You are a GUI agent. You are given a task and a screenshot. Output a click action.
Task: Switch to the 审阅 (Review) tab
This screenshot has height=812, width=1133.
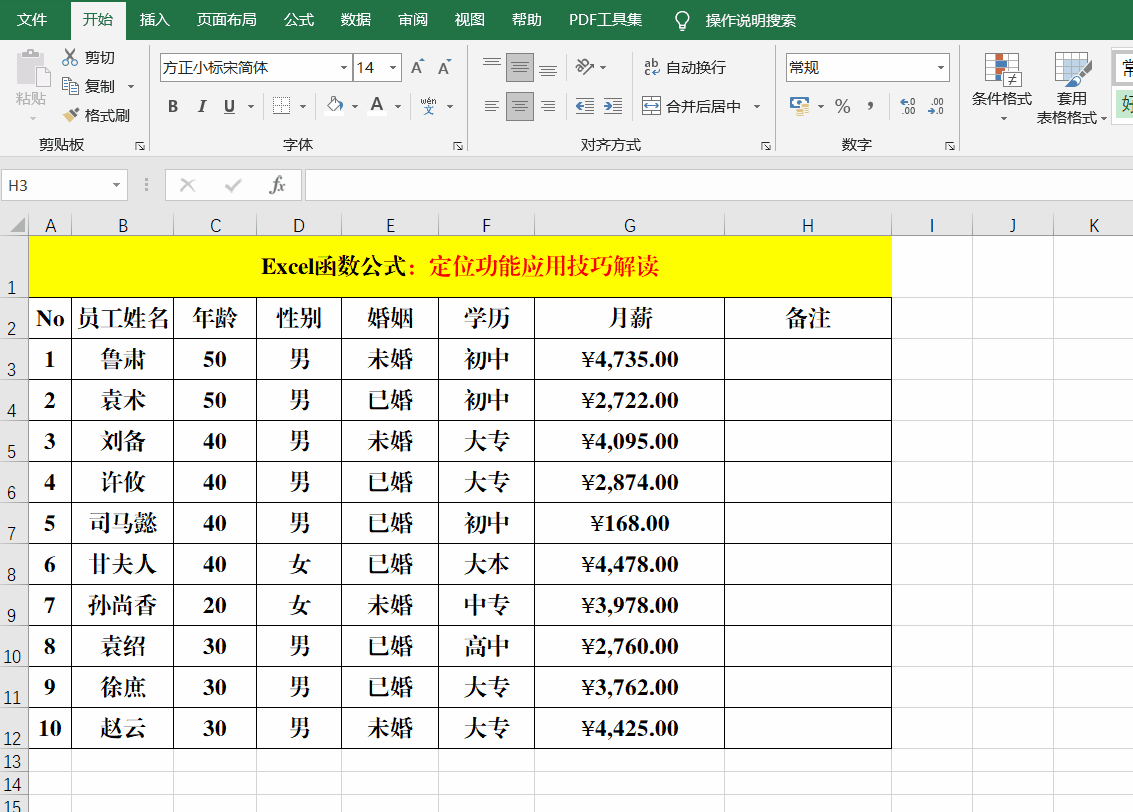coord(413,20)
